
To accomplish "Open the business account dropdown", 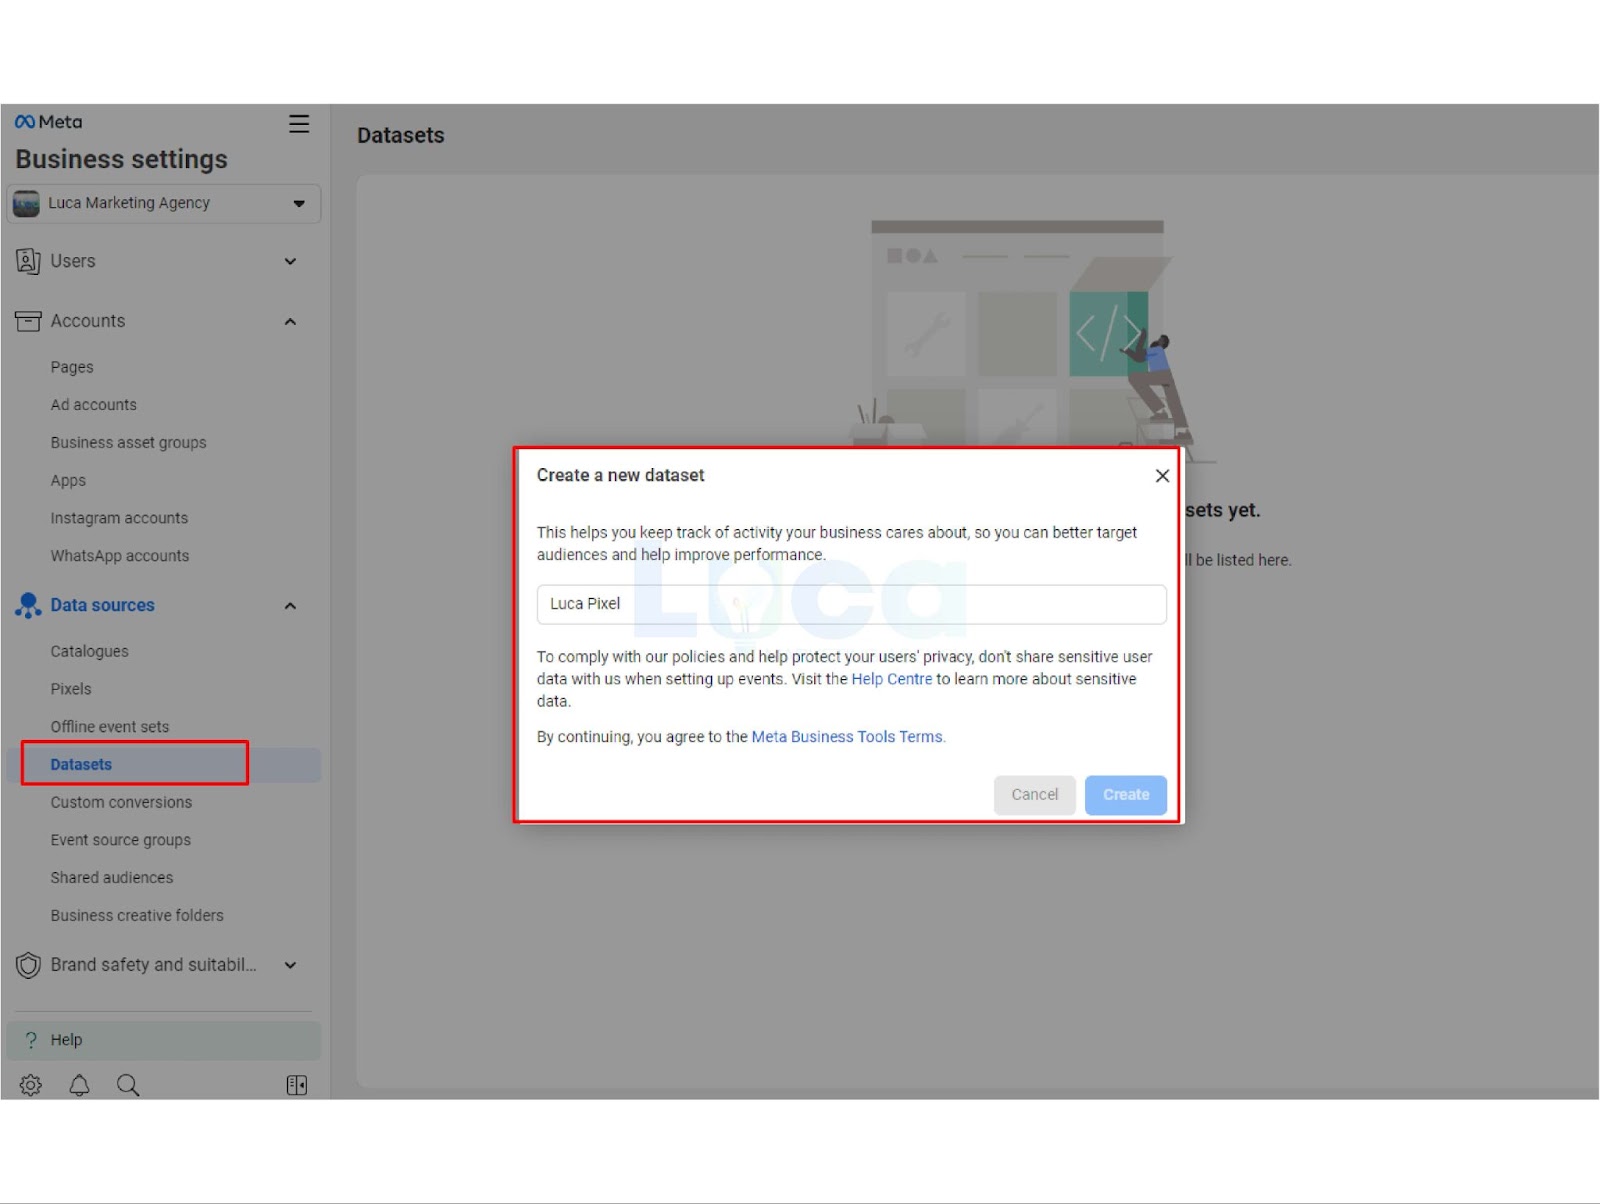I will [x=163, y=204].
